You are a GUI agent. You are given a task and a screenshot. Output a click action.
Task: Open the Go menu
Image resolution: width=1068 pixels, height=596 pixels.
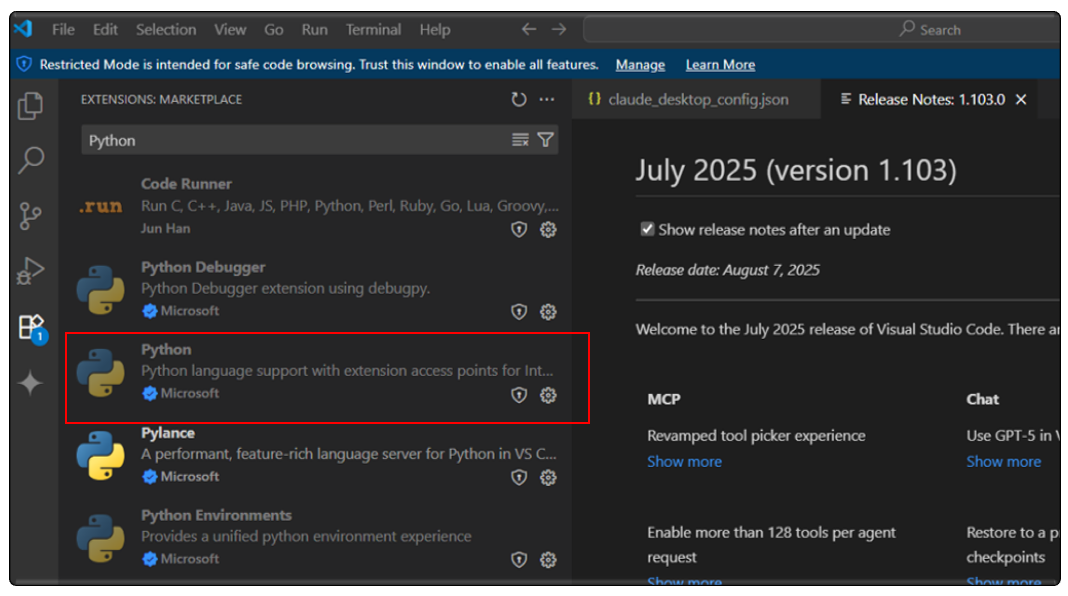[x=273, y=29]
